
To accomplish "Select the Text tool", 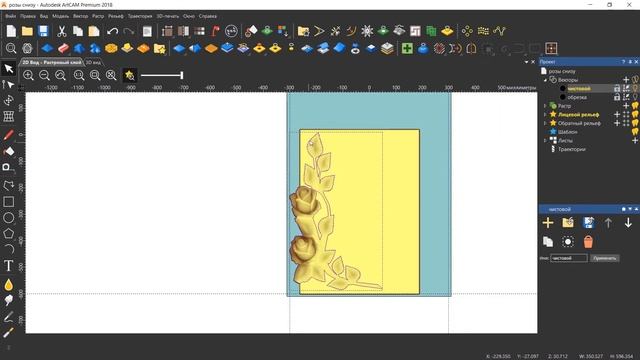I will click(8, 266).
